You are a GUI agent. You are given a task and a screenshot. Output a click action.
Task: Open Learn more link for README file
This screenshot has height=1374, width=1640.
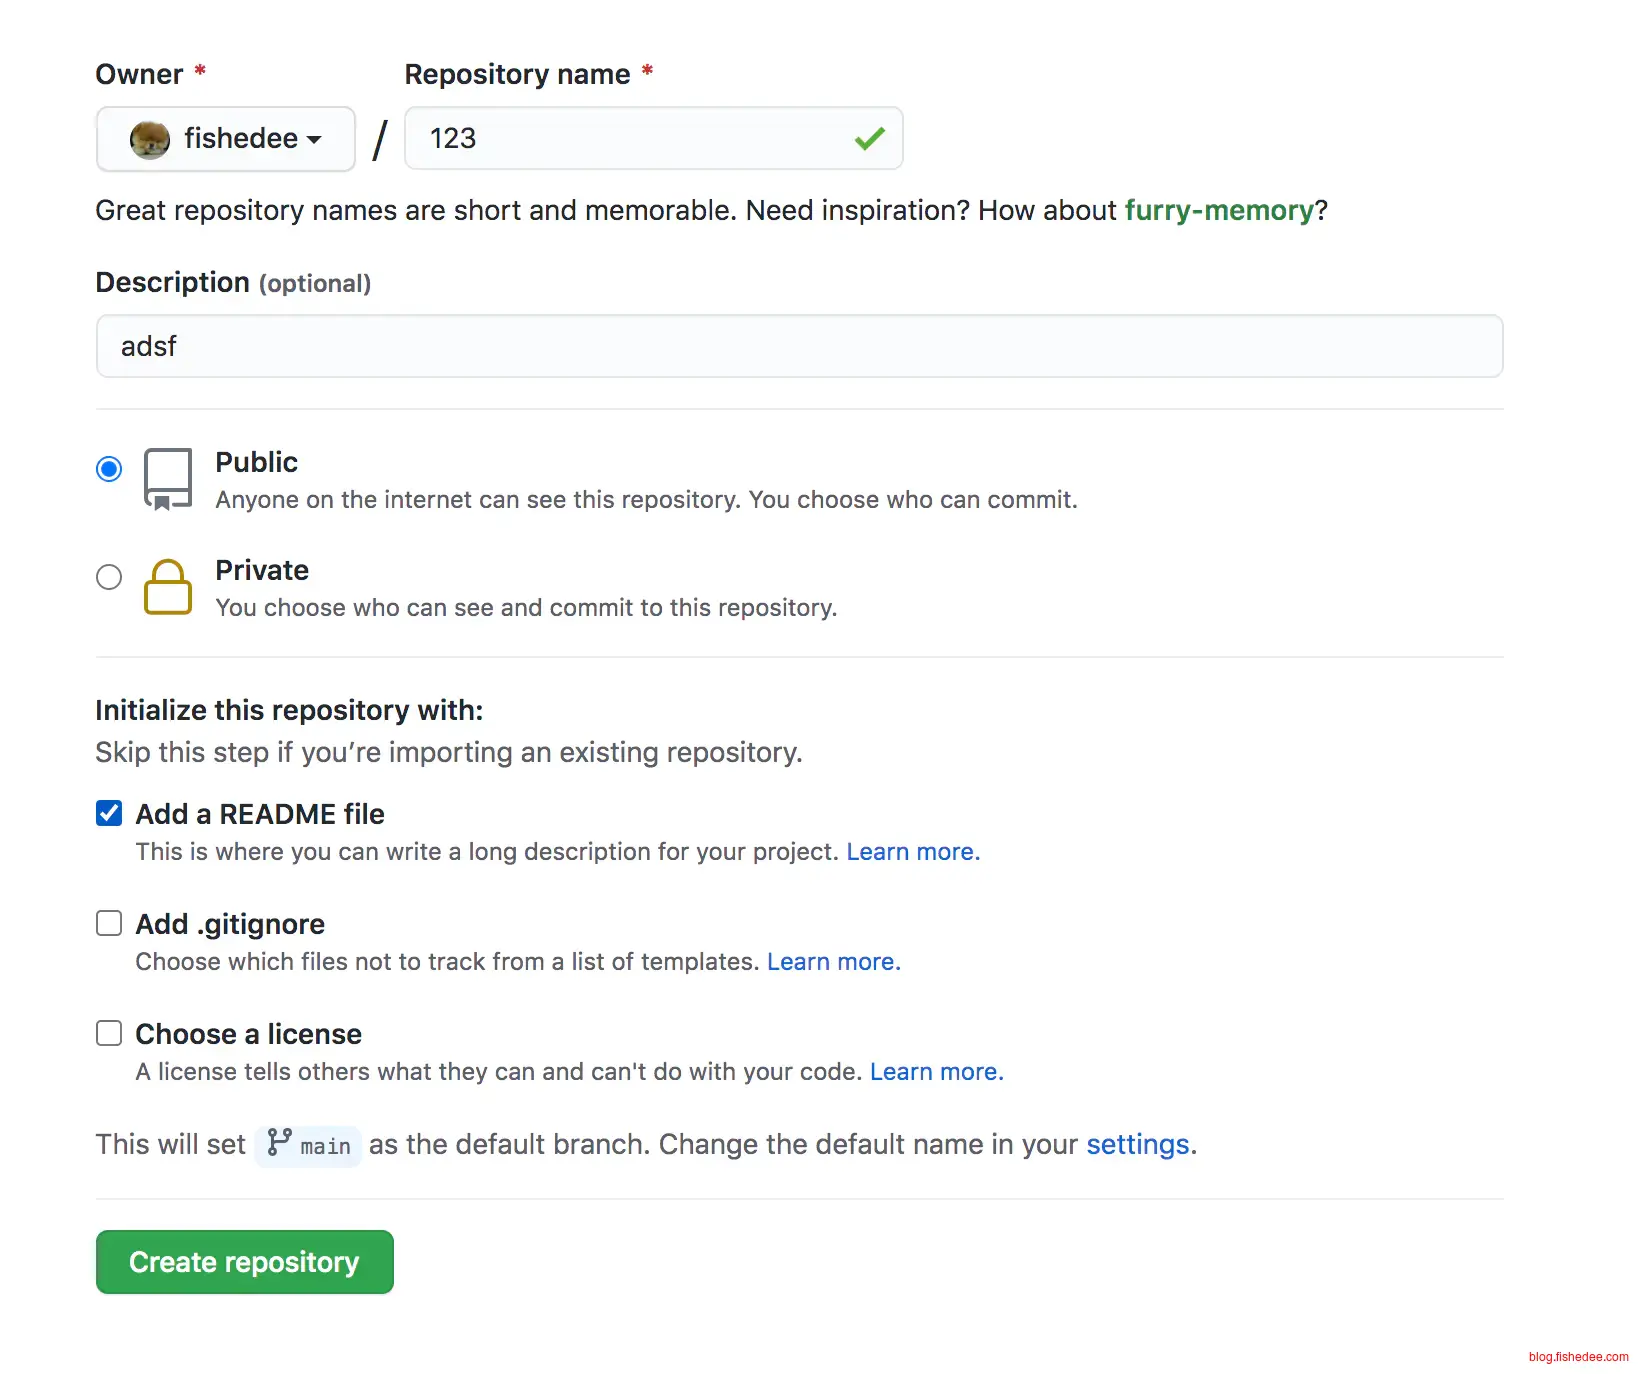(912, 852)
